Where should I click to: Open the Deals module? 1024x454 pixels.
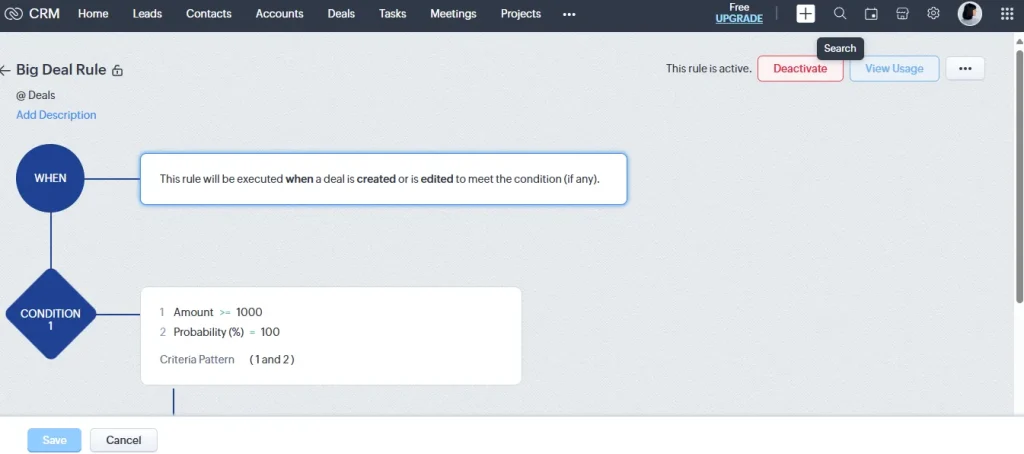341,14
